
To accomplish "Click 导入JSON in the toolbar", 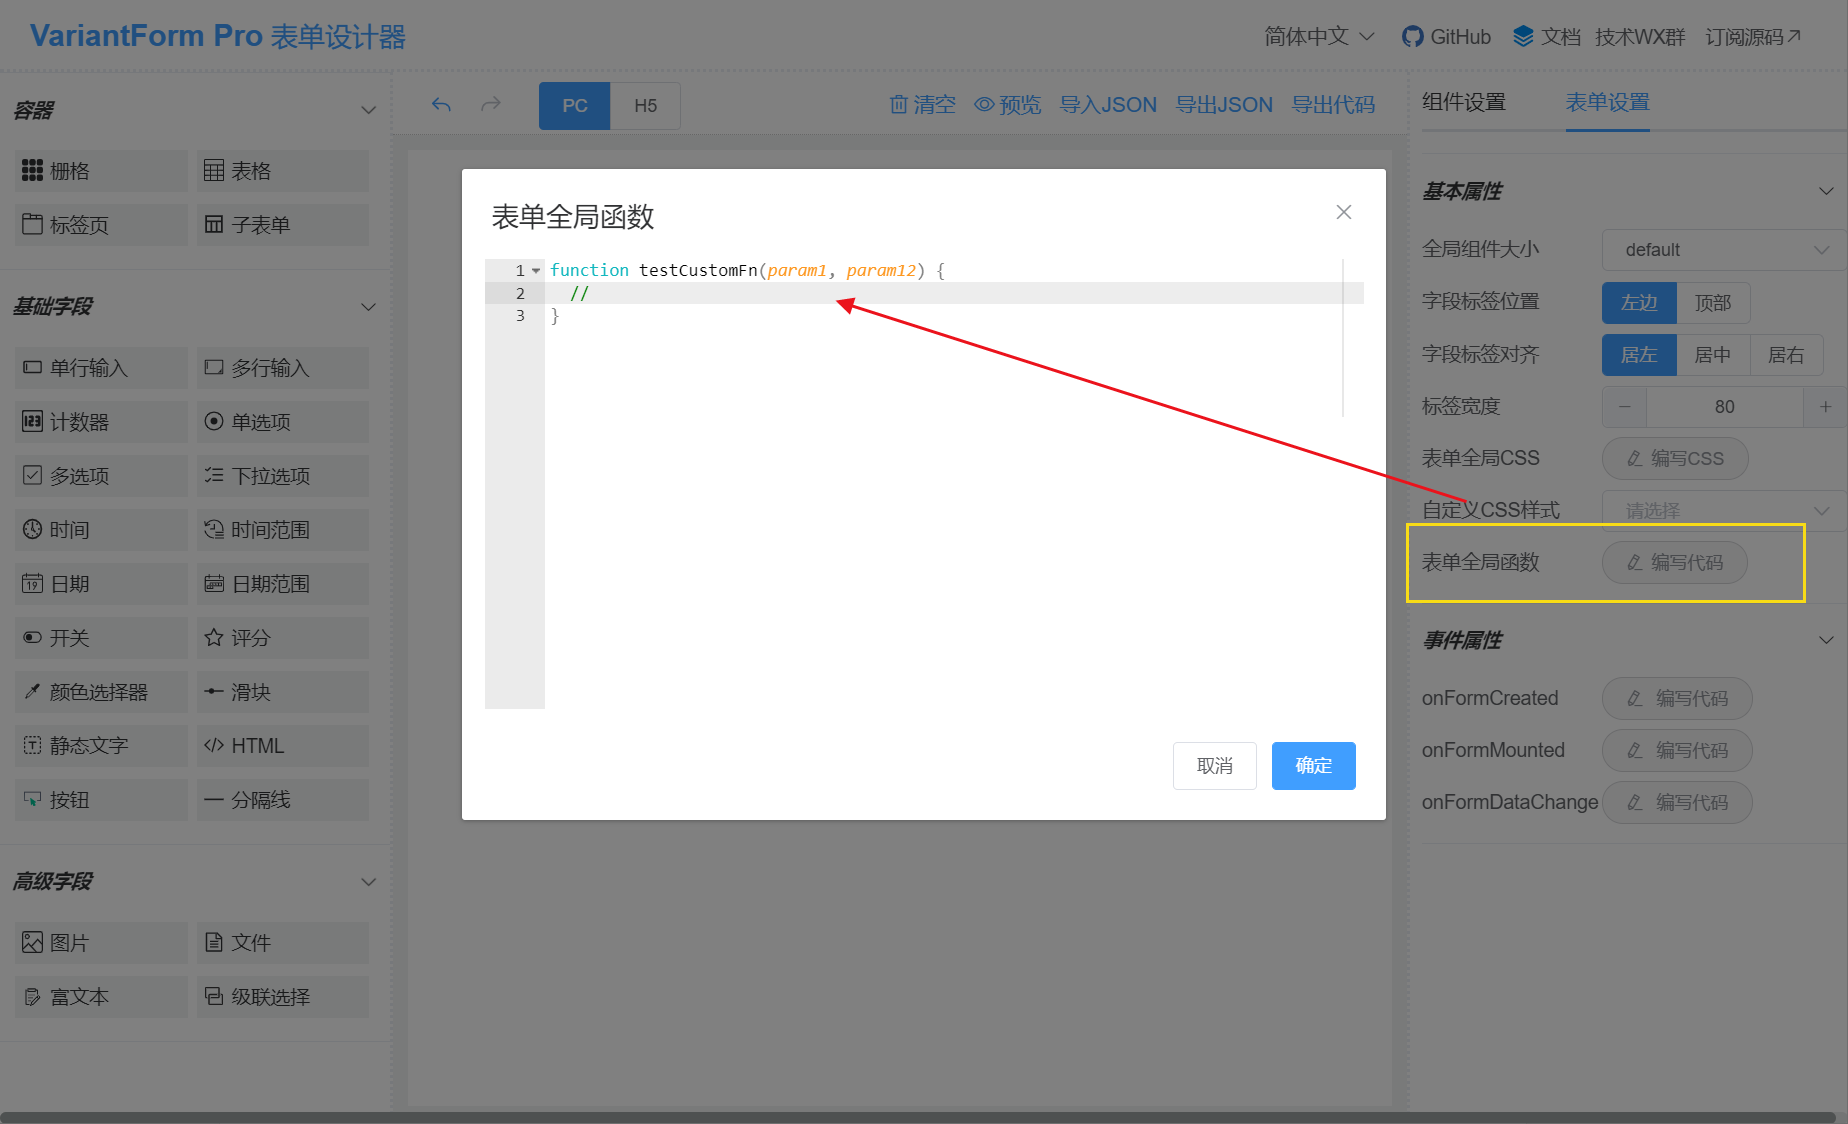I will coord(1108,105).
